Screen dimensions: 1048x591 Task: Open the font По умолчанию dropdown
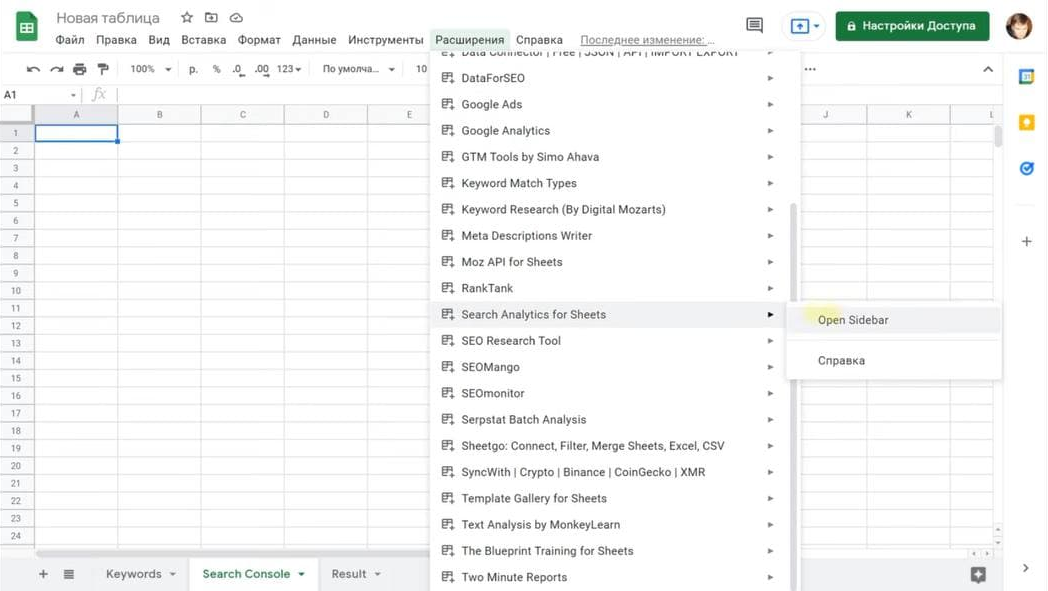358,69
